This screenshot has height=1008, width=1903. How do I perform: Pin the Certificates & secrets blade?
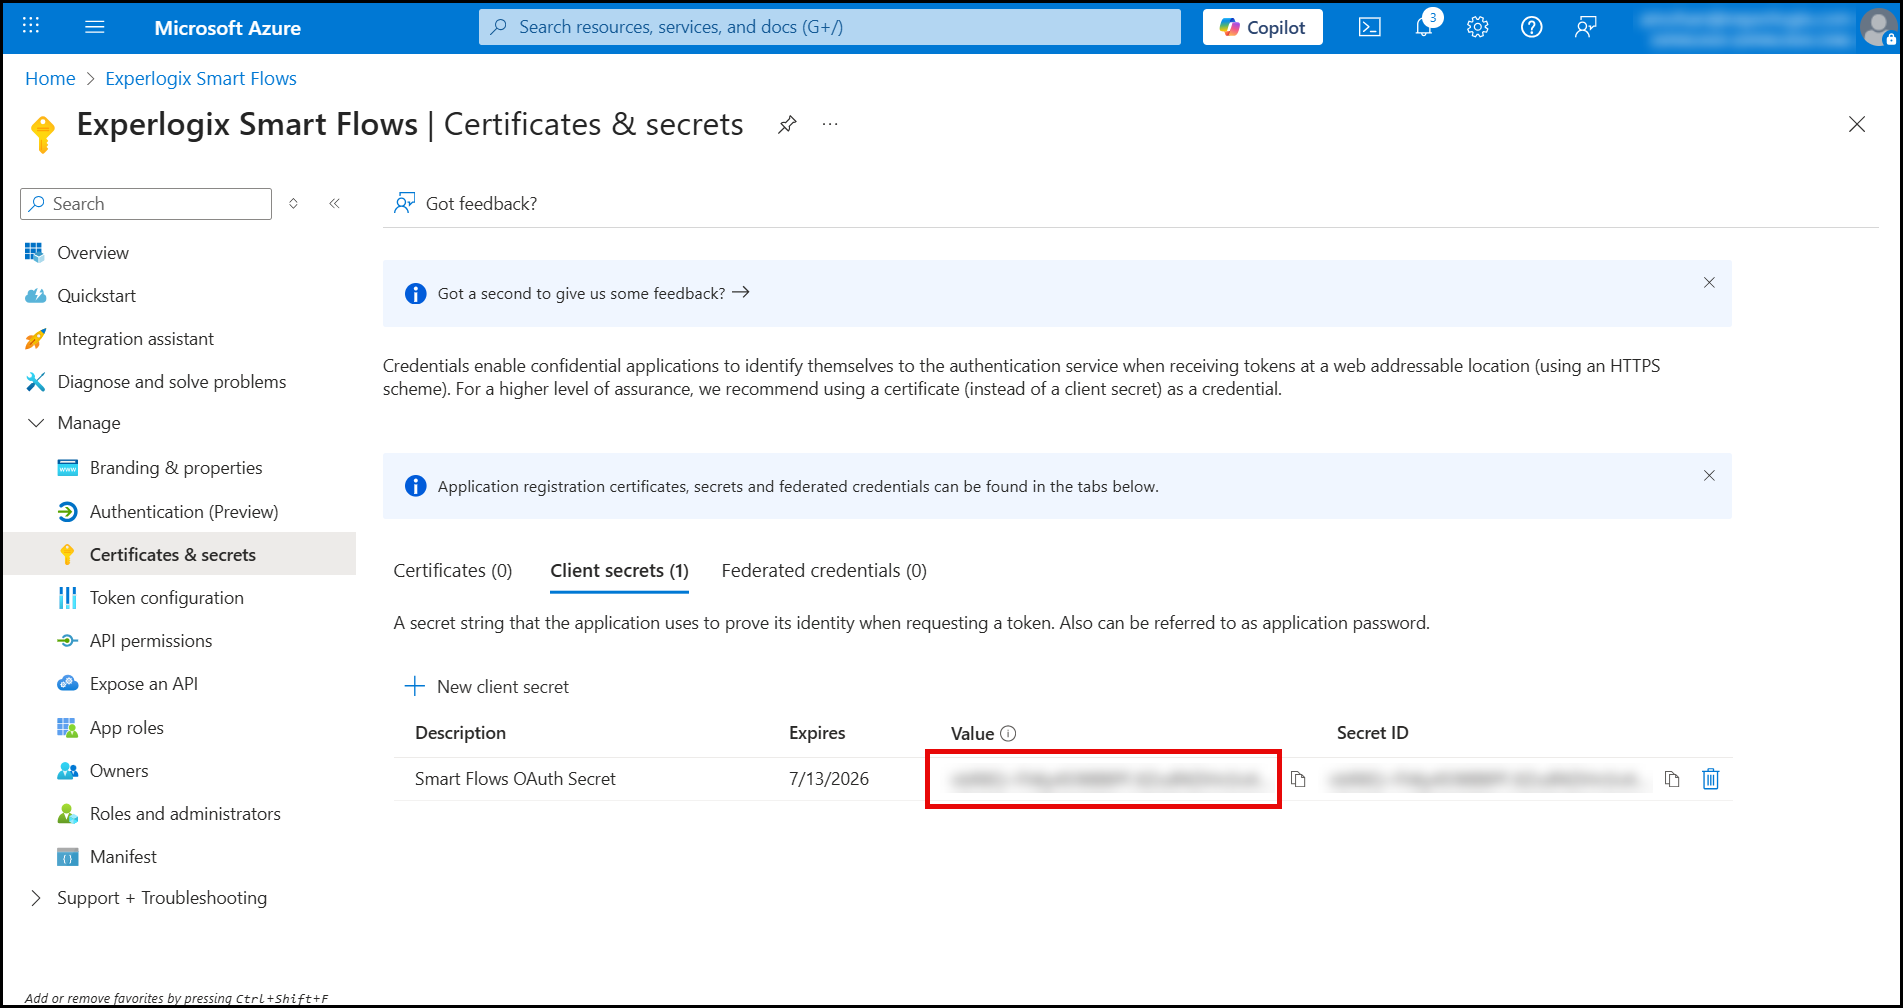pos(787,124)
